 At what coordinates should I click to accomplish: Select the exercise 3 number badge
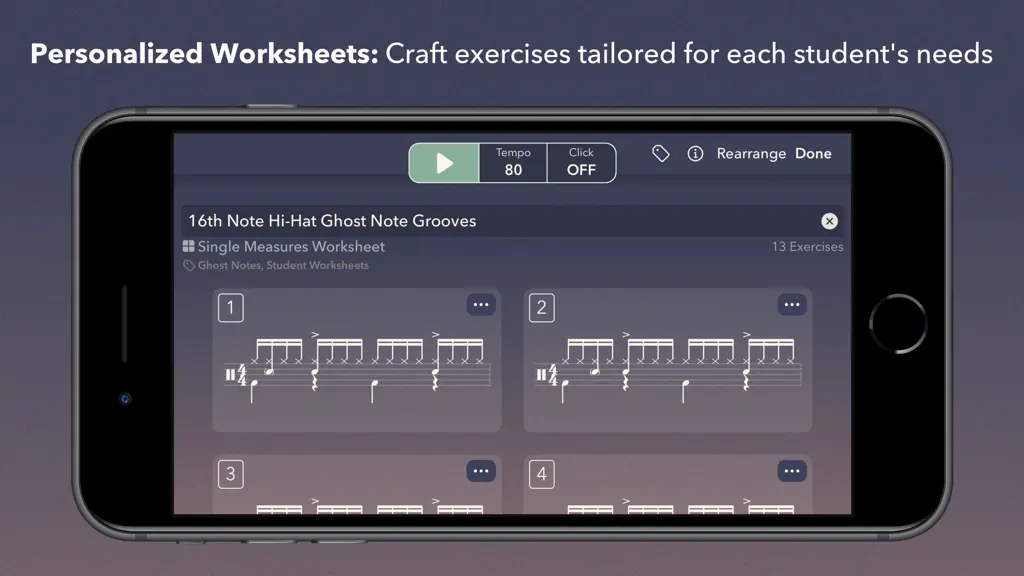(x=231, y=474)
